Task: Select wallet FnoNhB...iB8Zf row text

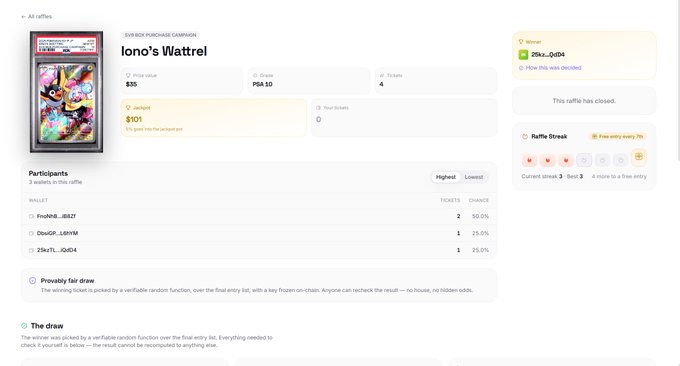Action: [56, 216]
